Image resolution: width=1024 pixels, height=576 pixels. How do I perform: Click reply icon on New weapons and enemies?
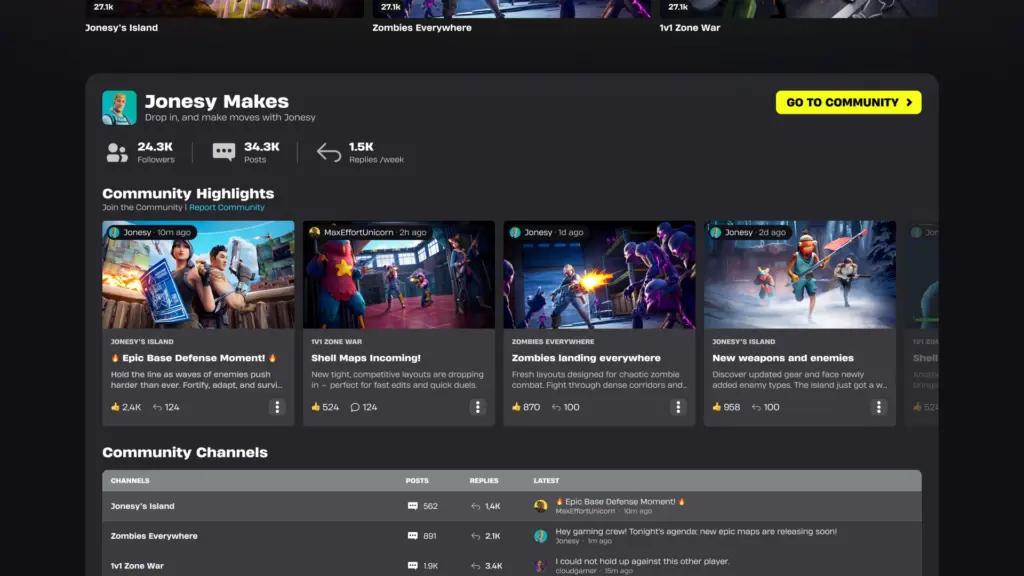[x=757, y=407]
